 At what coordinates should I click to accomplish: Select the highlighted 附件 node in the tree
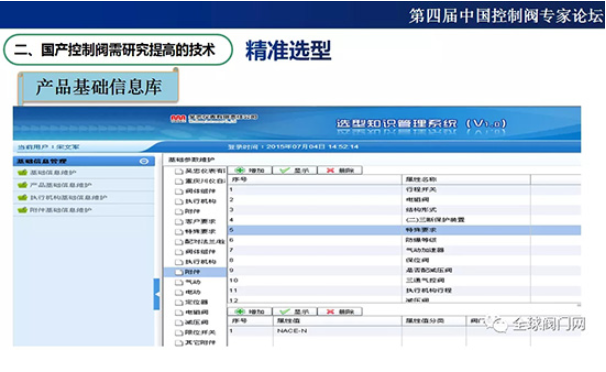(195, 272)
